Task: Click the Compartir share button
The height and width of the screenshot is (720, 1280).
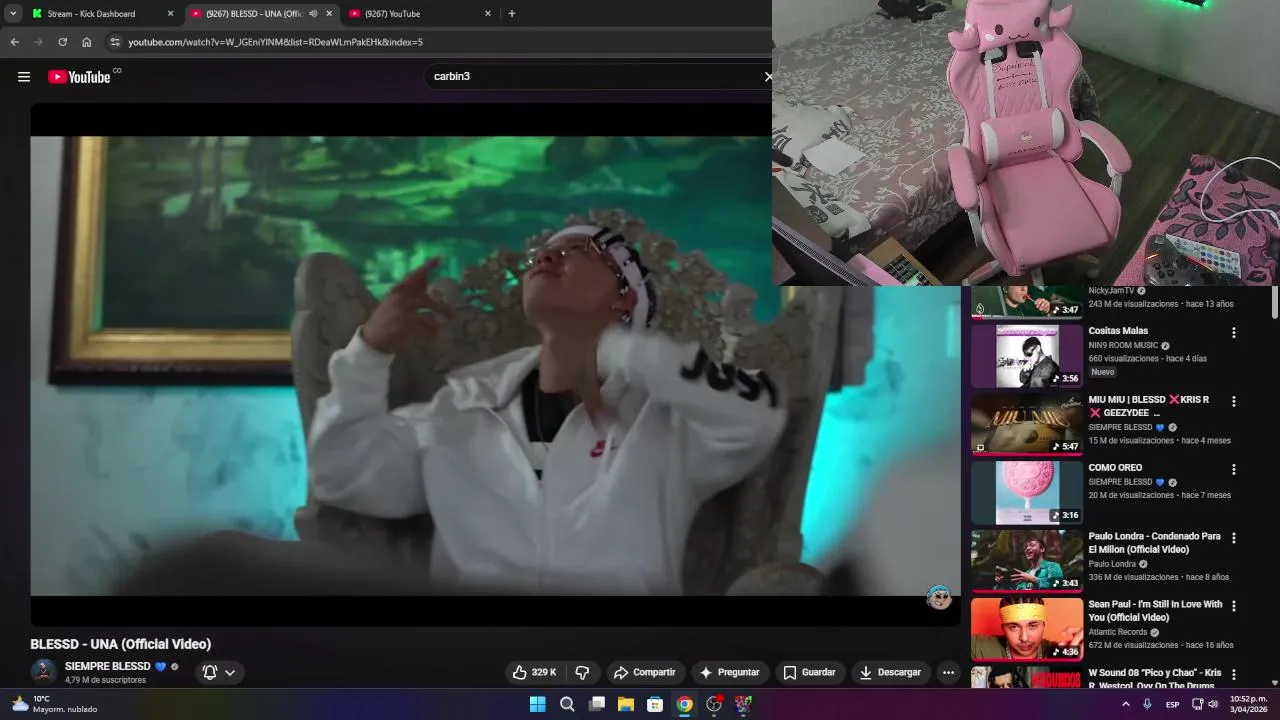Action: (645, 672)
